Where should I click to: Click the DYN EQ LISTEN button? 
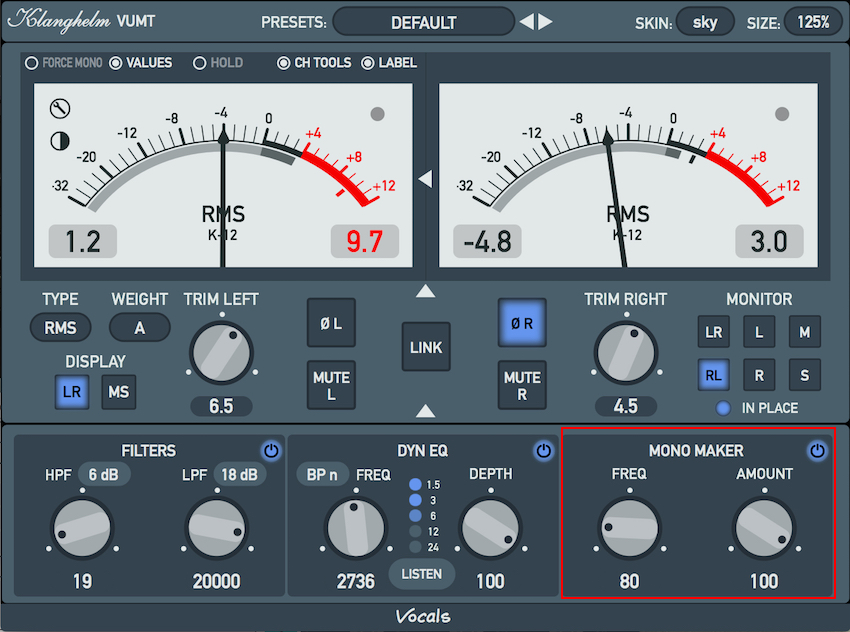click(x=422, y=574)
